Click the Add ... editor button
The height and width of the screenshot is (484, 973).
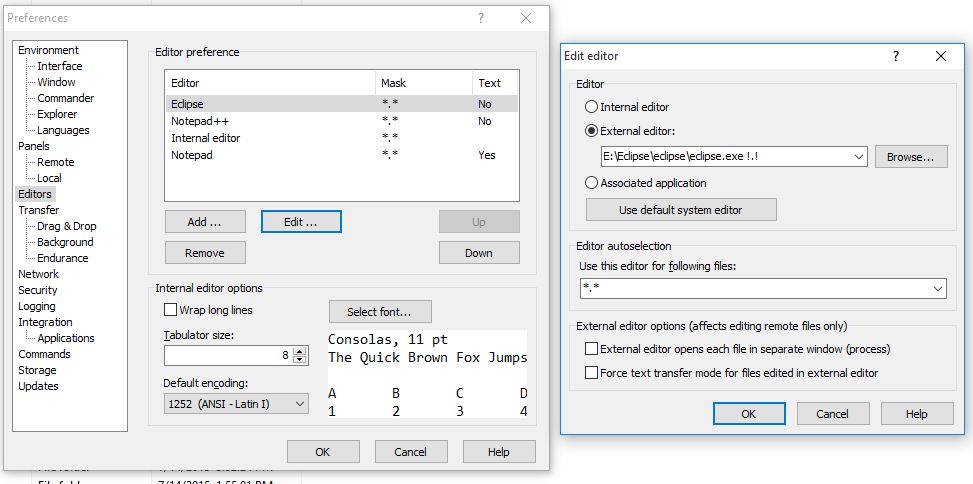pos(204,222)
